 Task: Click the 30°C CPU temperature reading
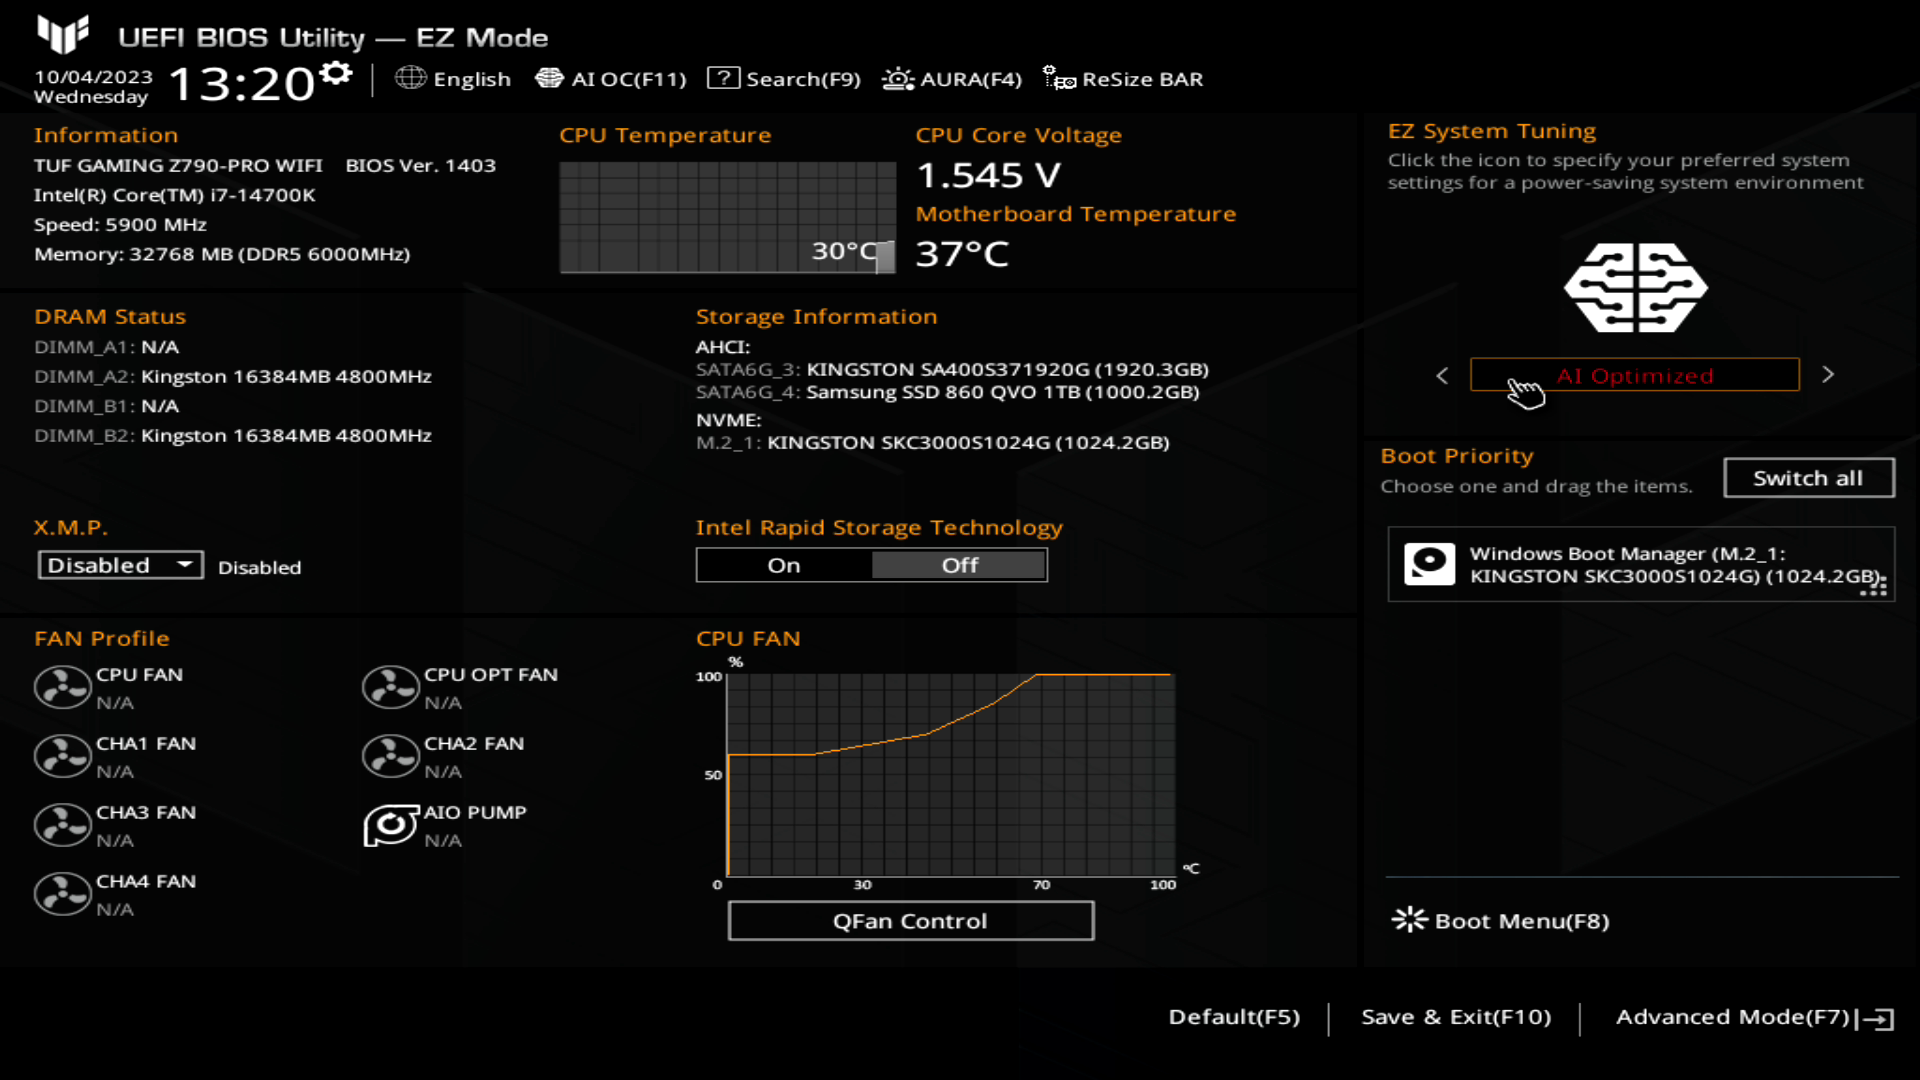coord(844,251)
